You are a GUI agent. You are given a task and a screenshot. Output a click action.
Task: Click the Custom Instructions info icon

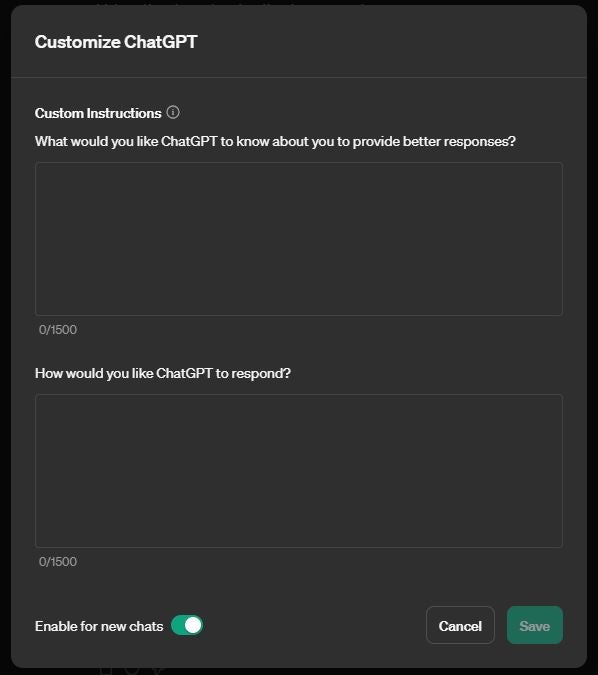(173, 113)
